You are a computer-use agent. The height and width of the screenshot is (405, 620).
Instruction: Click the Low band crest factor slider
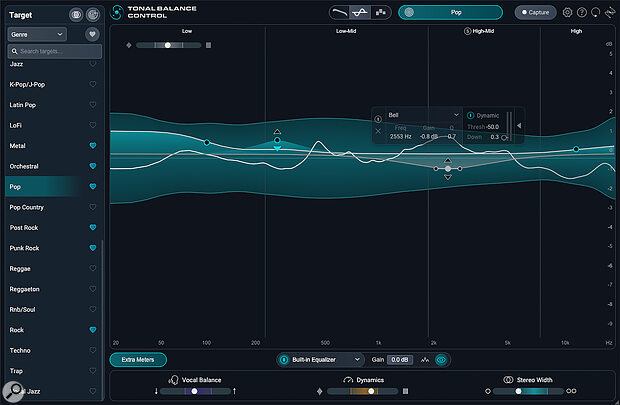pos(168,45)
